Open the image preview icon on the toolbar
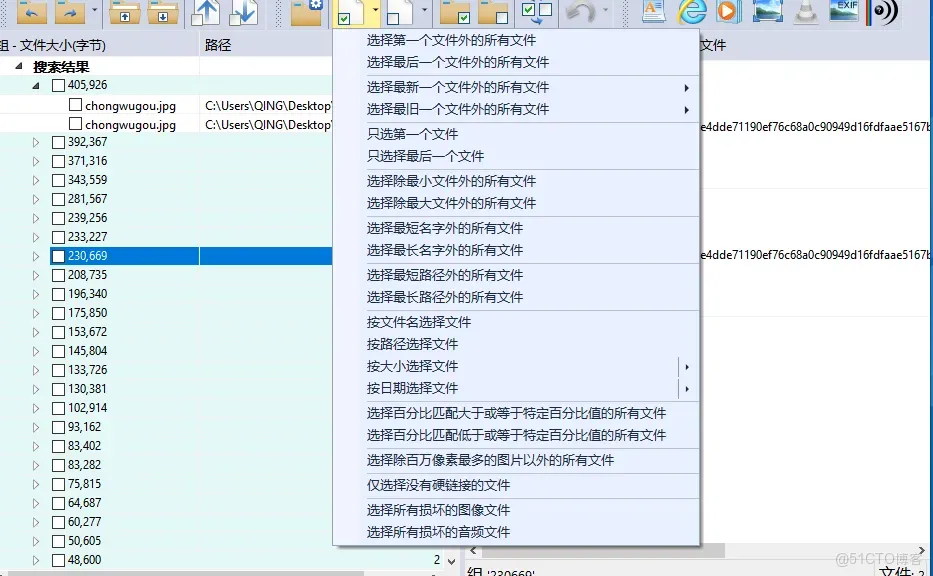 (x=768, y=13)
